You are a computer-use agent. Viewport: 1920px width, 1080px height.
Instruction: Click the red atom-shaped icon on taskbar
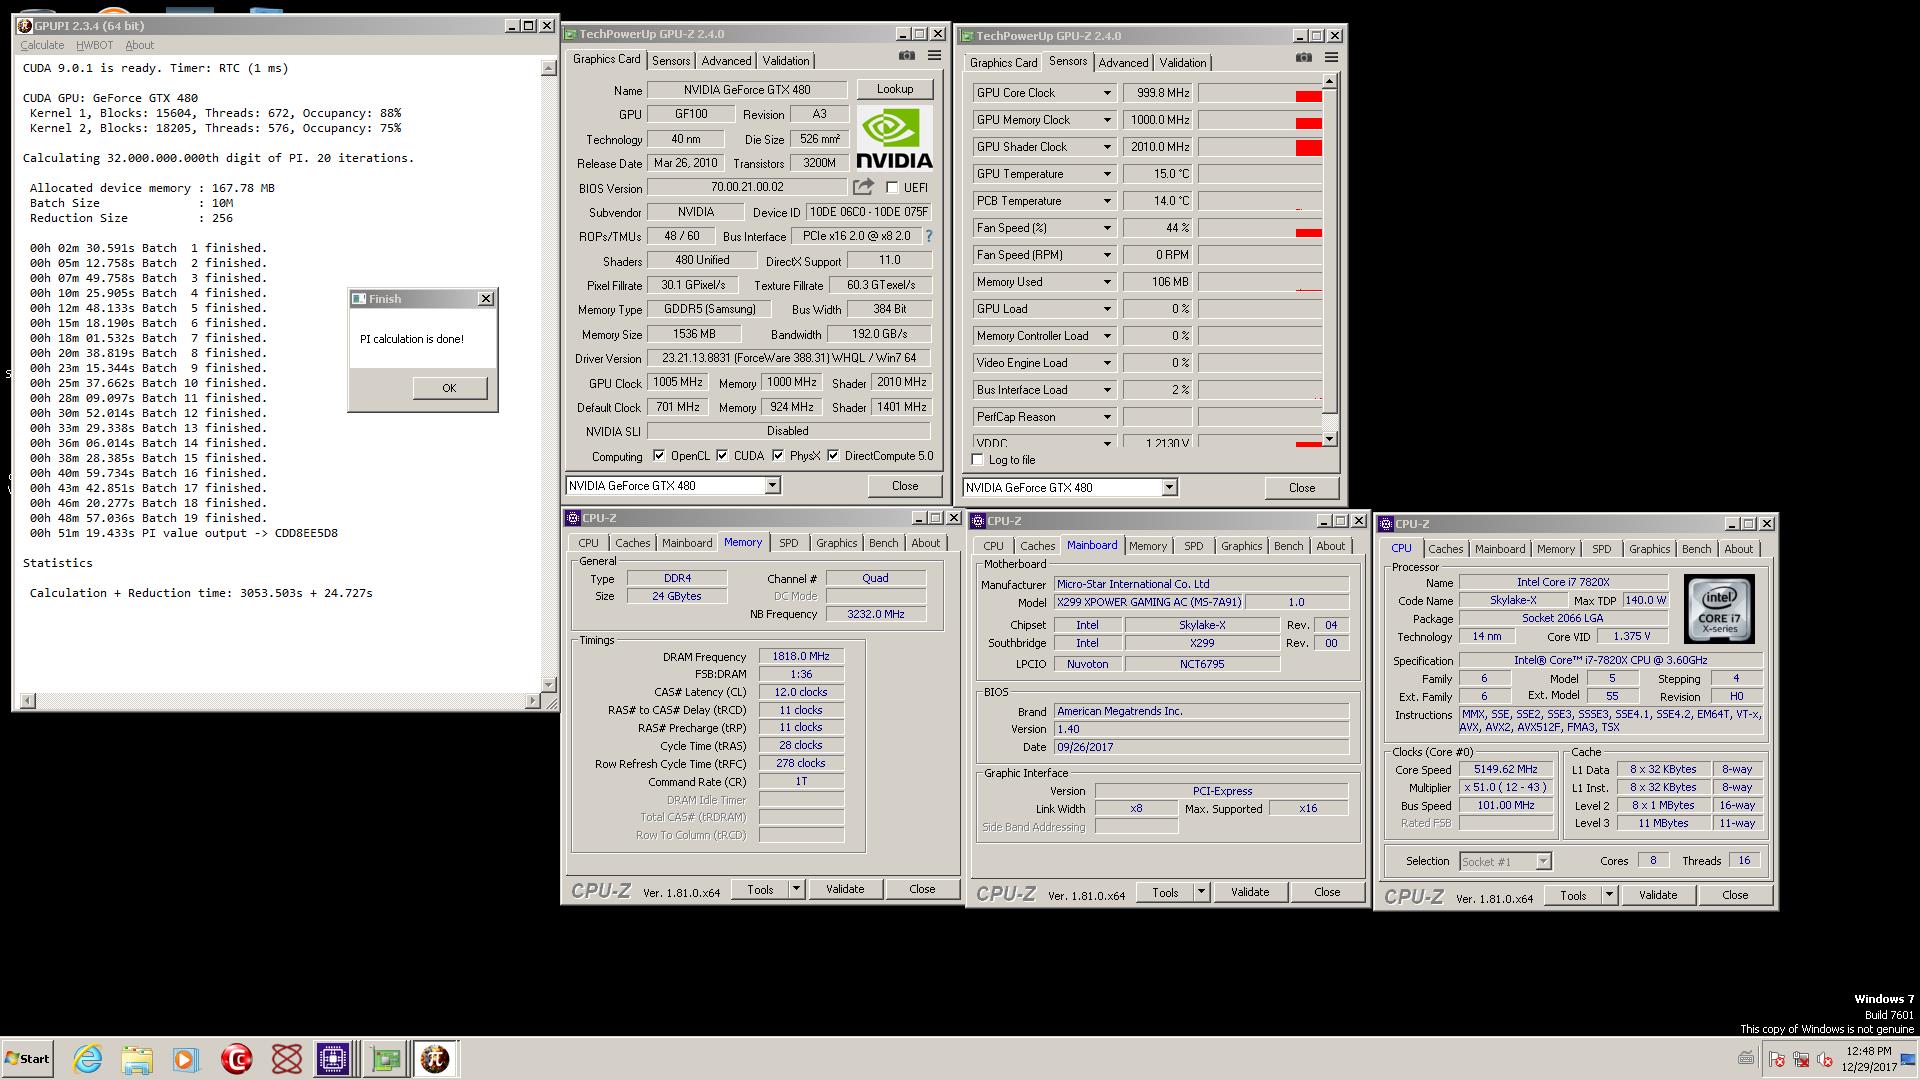tap(287, 1059)
